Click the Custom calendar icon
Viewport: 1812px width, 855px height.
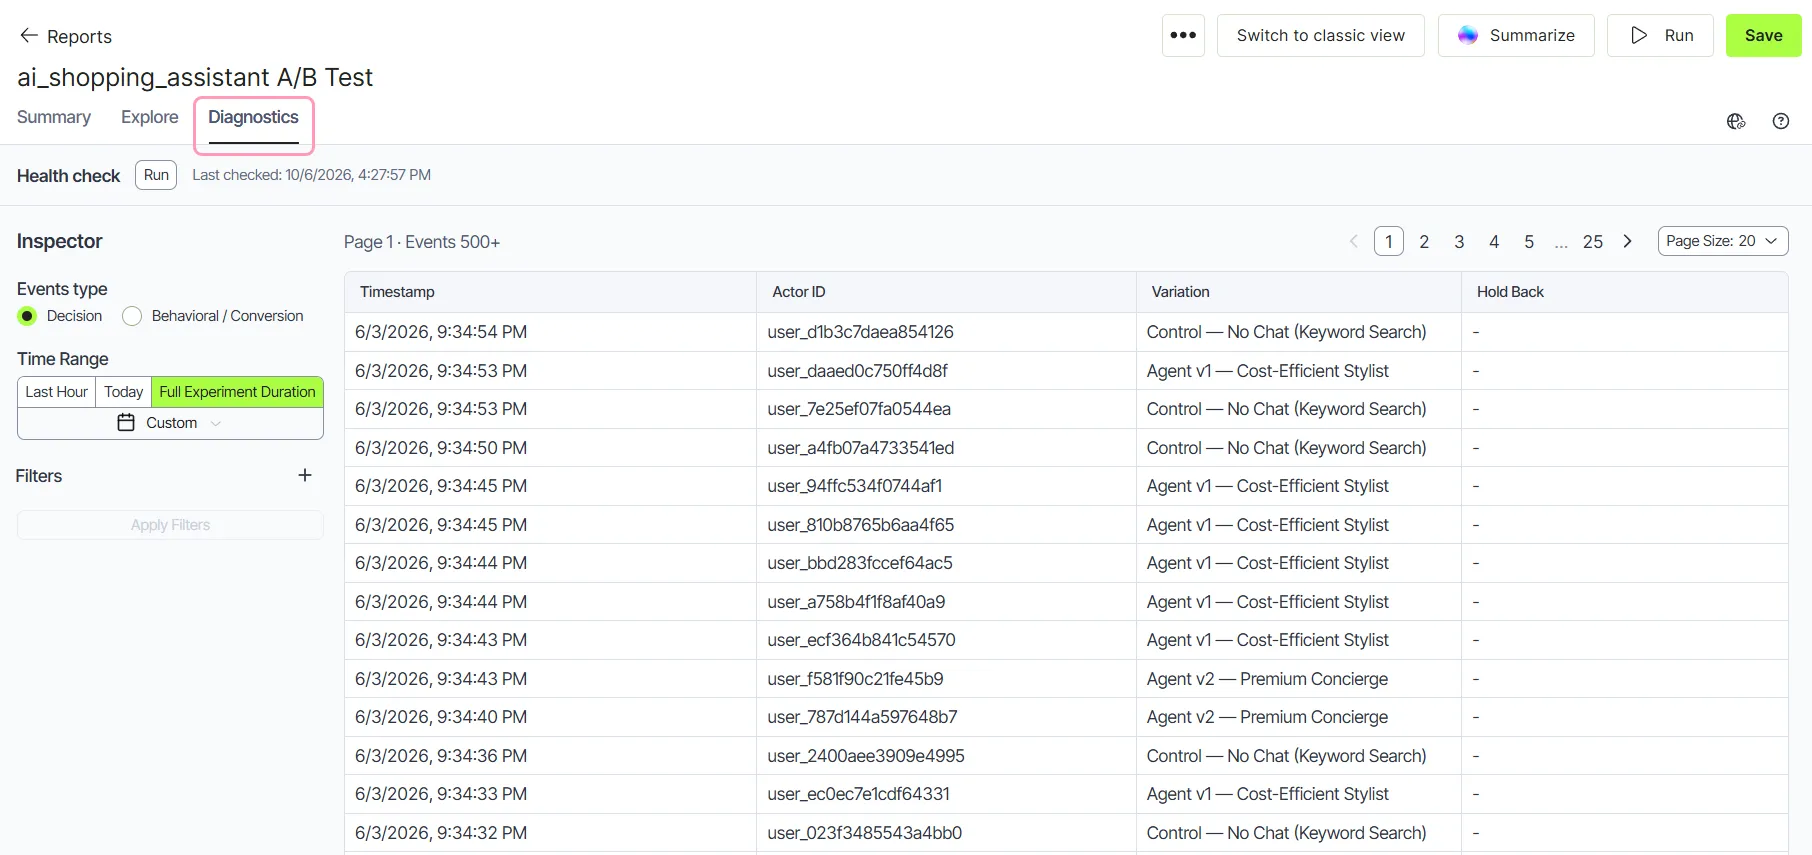tap(126, 422)
